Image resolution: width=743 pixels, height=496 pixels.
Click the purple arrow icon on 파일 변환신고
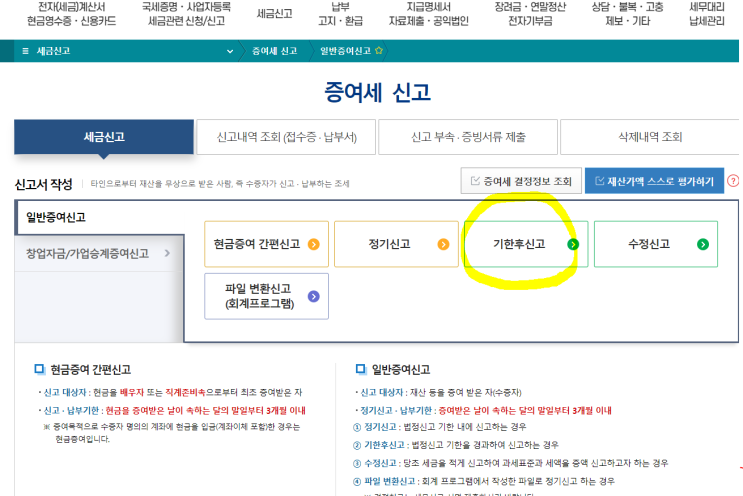[314, 297]
